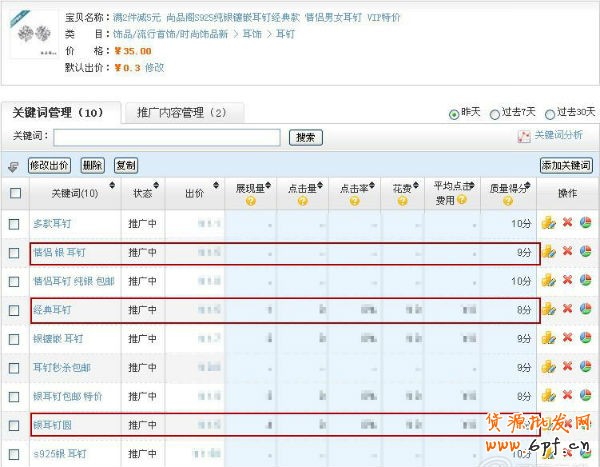This screenshot has width=600, height=467.
Task: Click the red X icon for 银镶嵌 耳钉
Action: pos(567,339)
